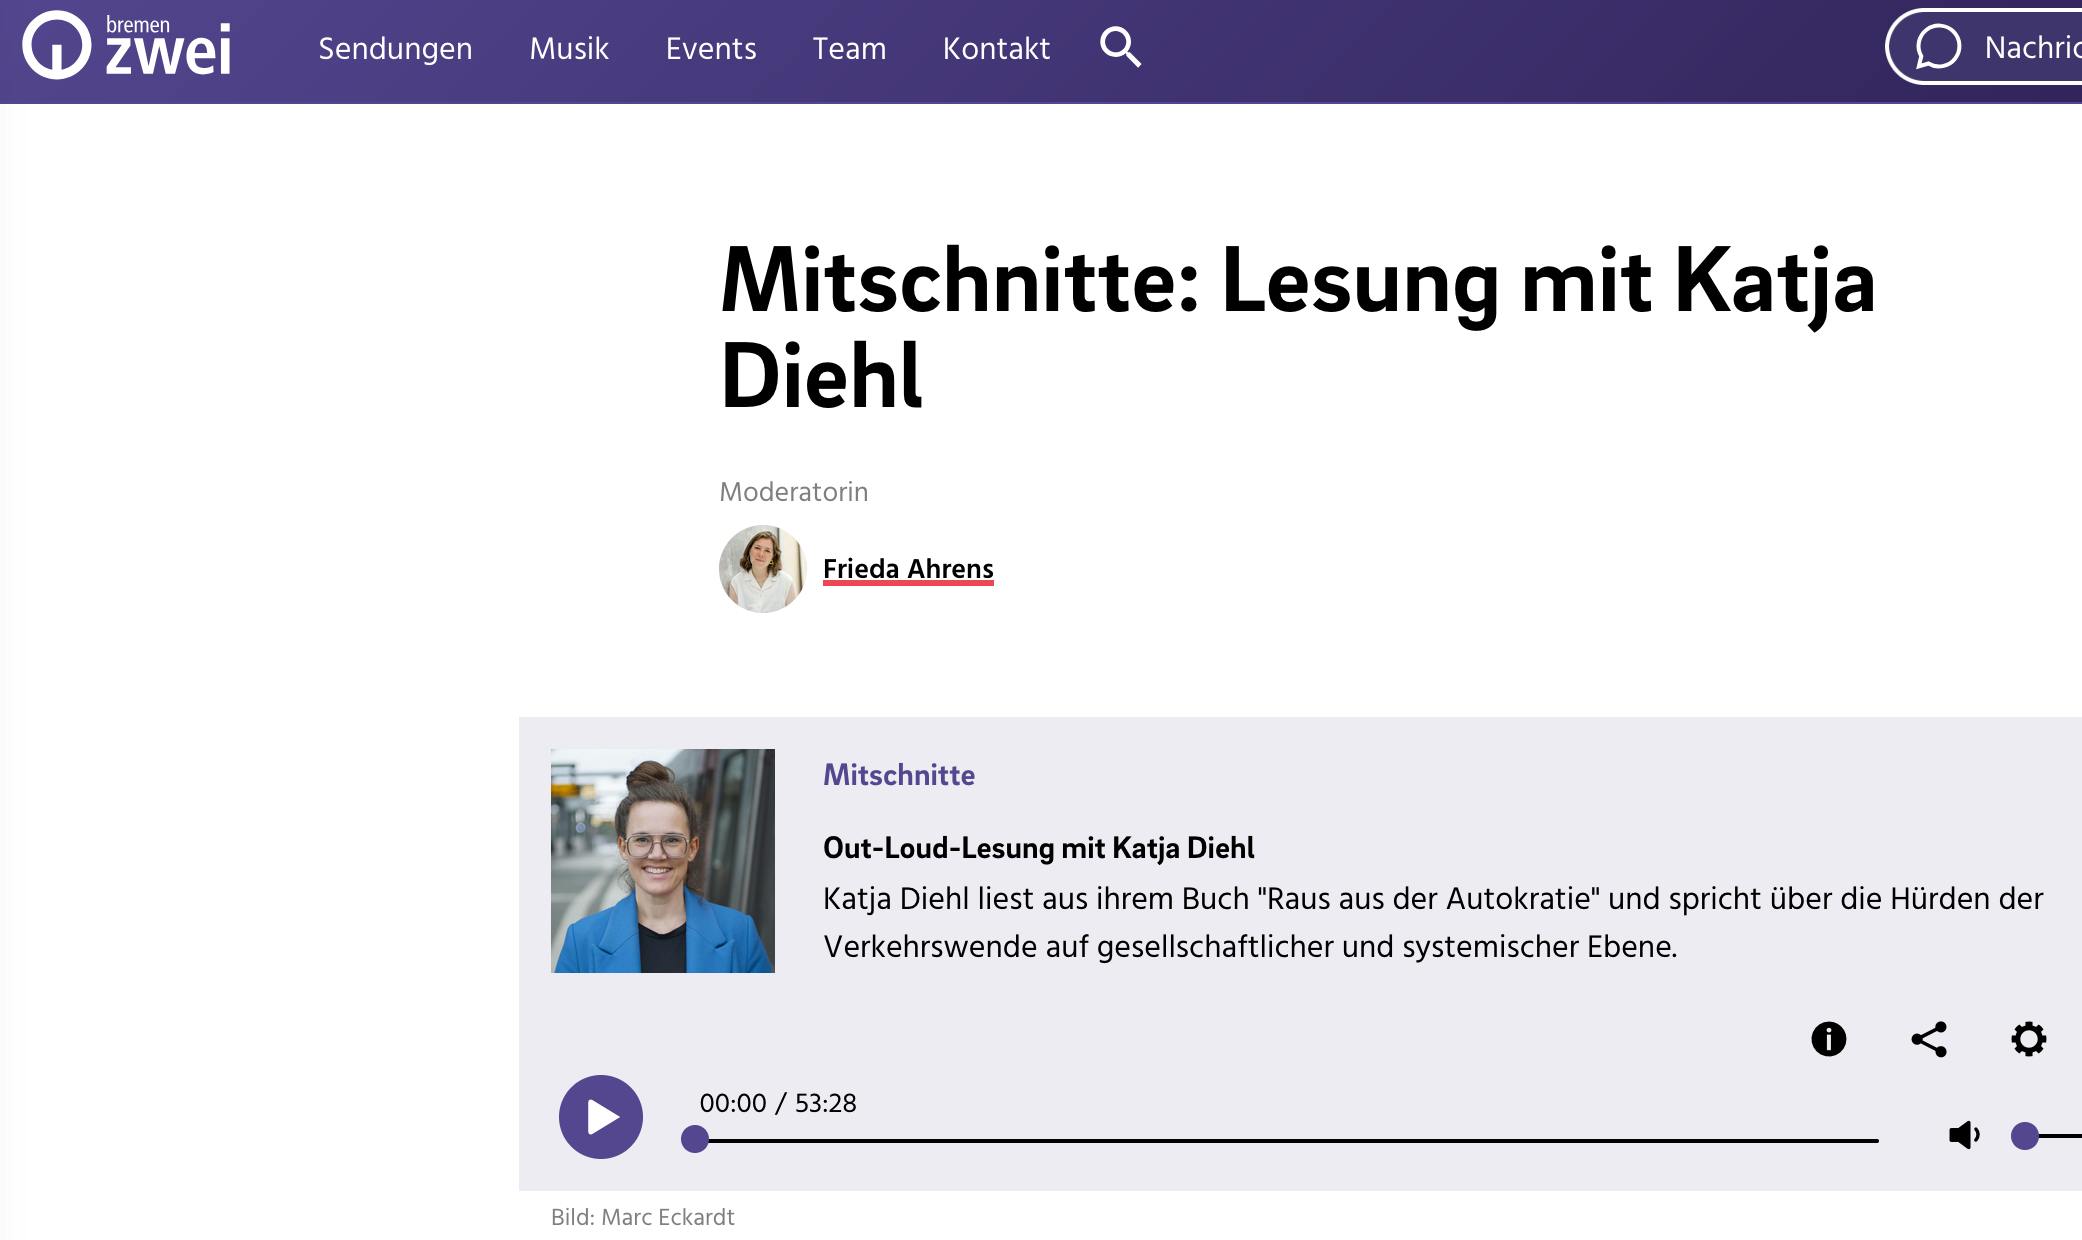Click the Katja Diehl cover image
The image size is (2082, 1240).
662,861
